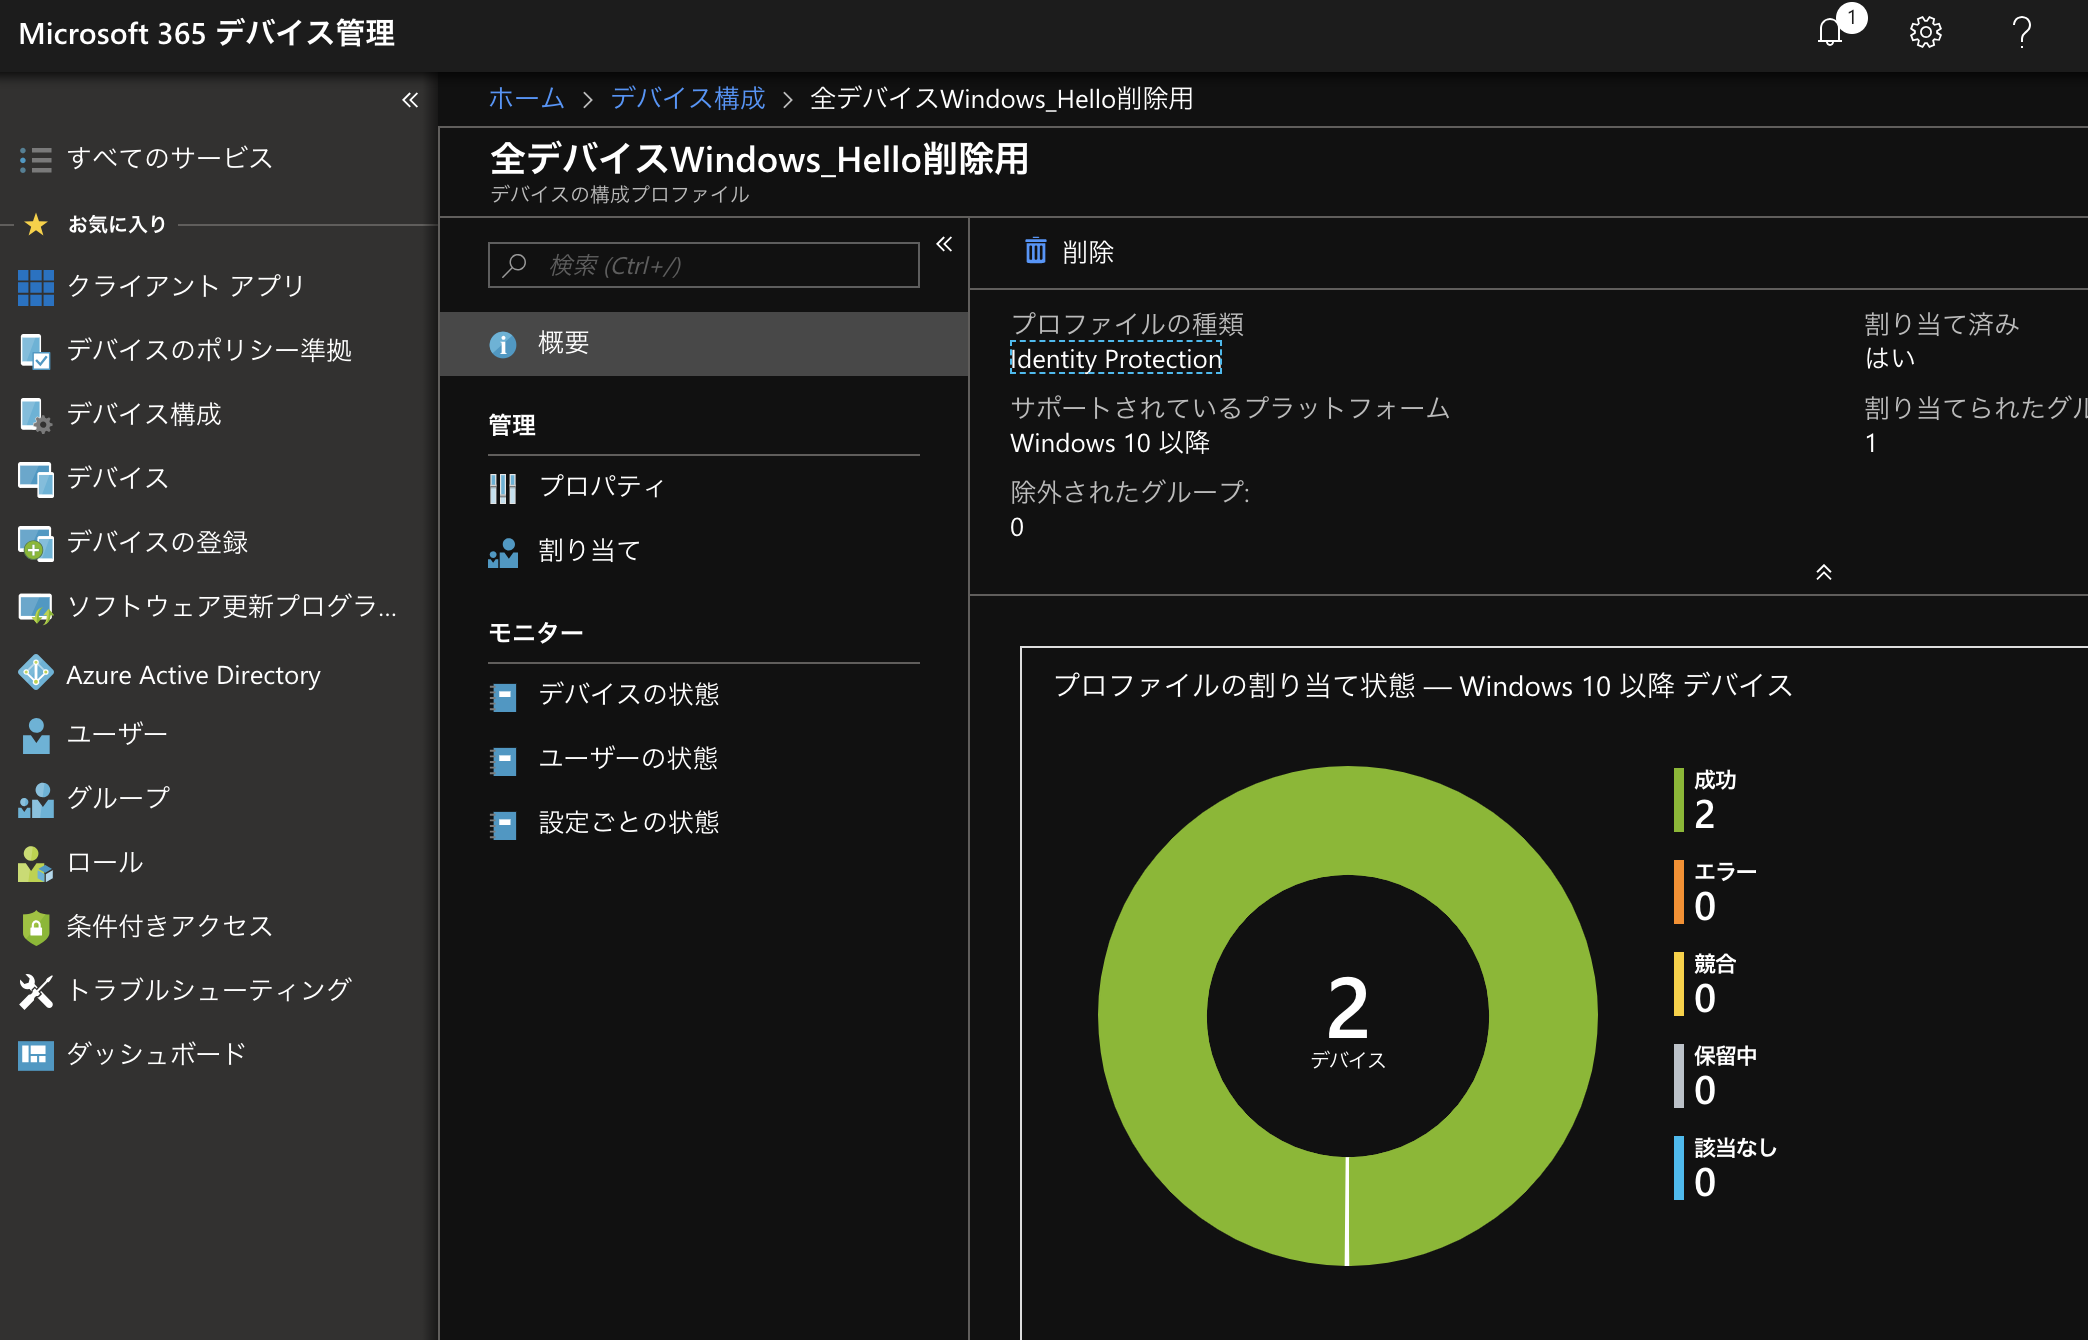Click the 削除 button

coord(1069,252)
